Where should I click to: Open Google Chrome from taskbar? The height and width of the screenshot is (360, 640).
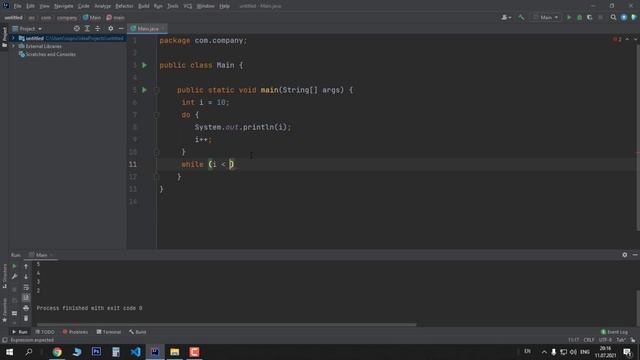(57, 352)
